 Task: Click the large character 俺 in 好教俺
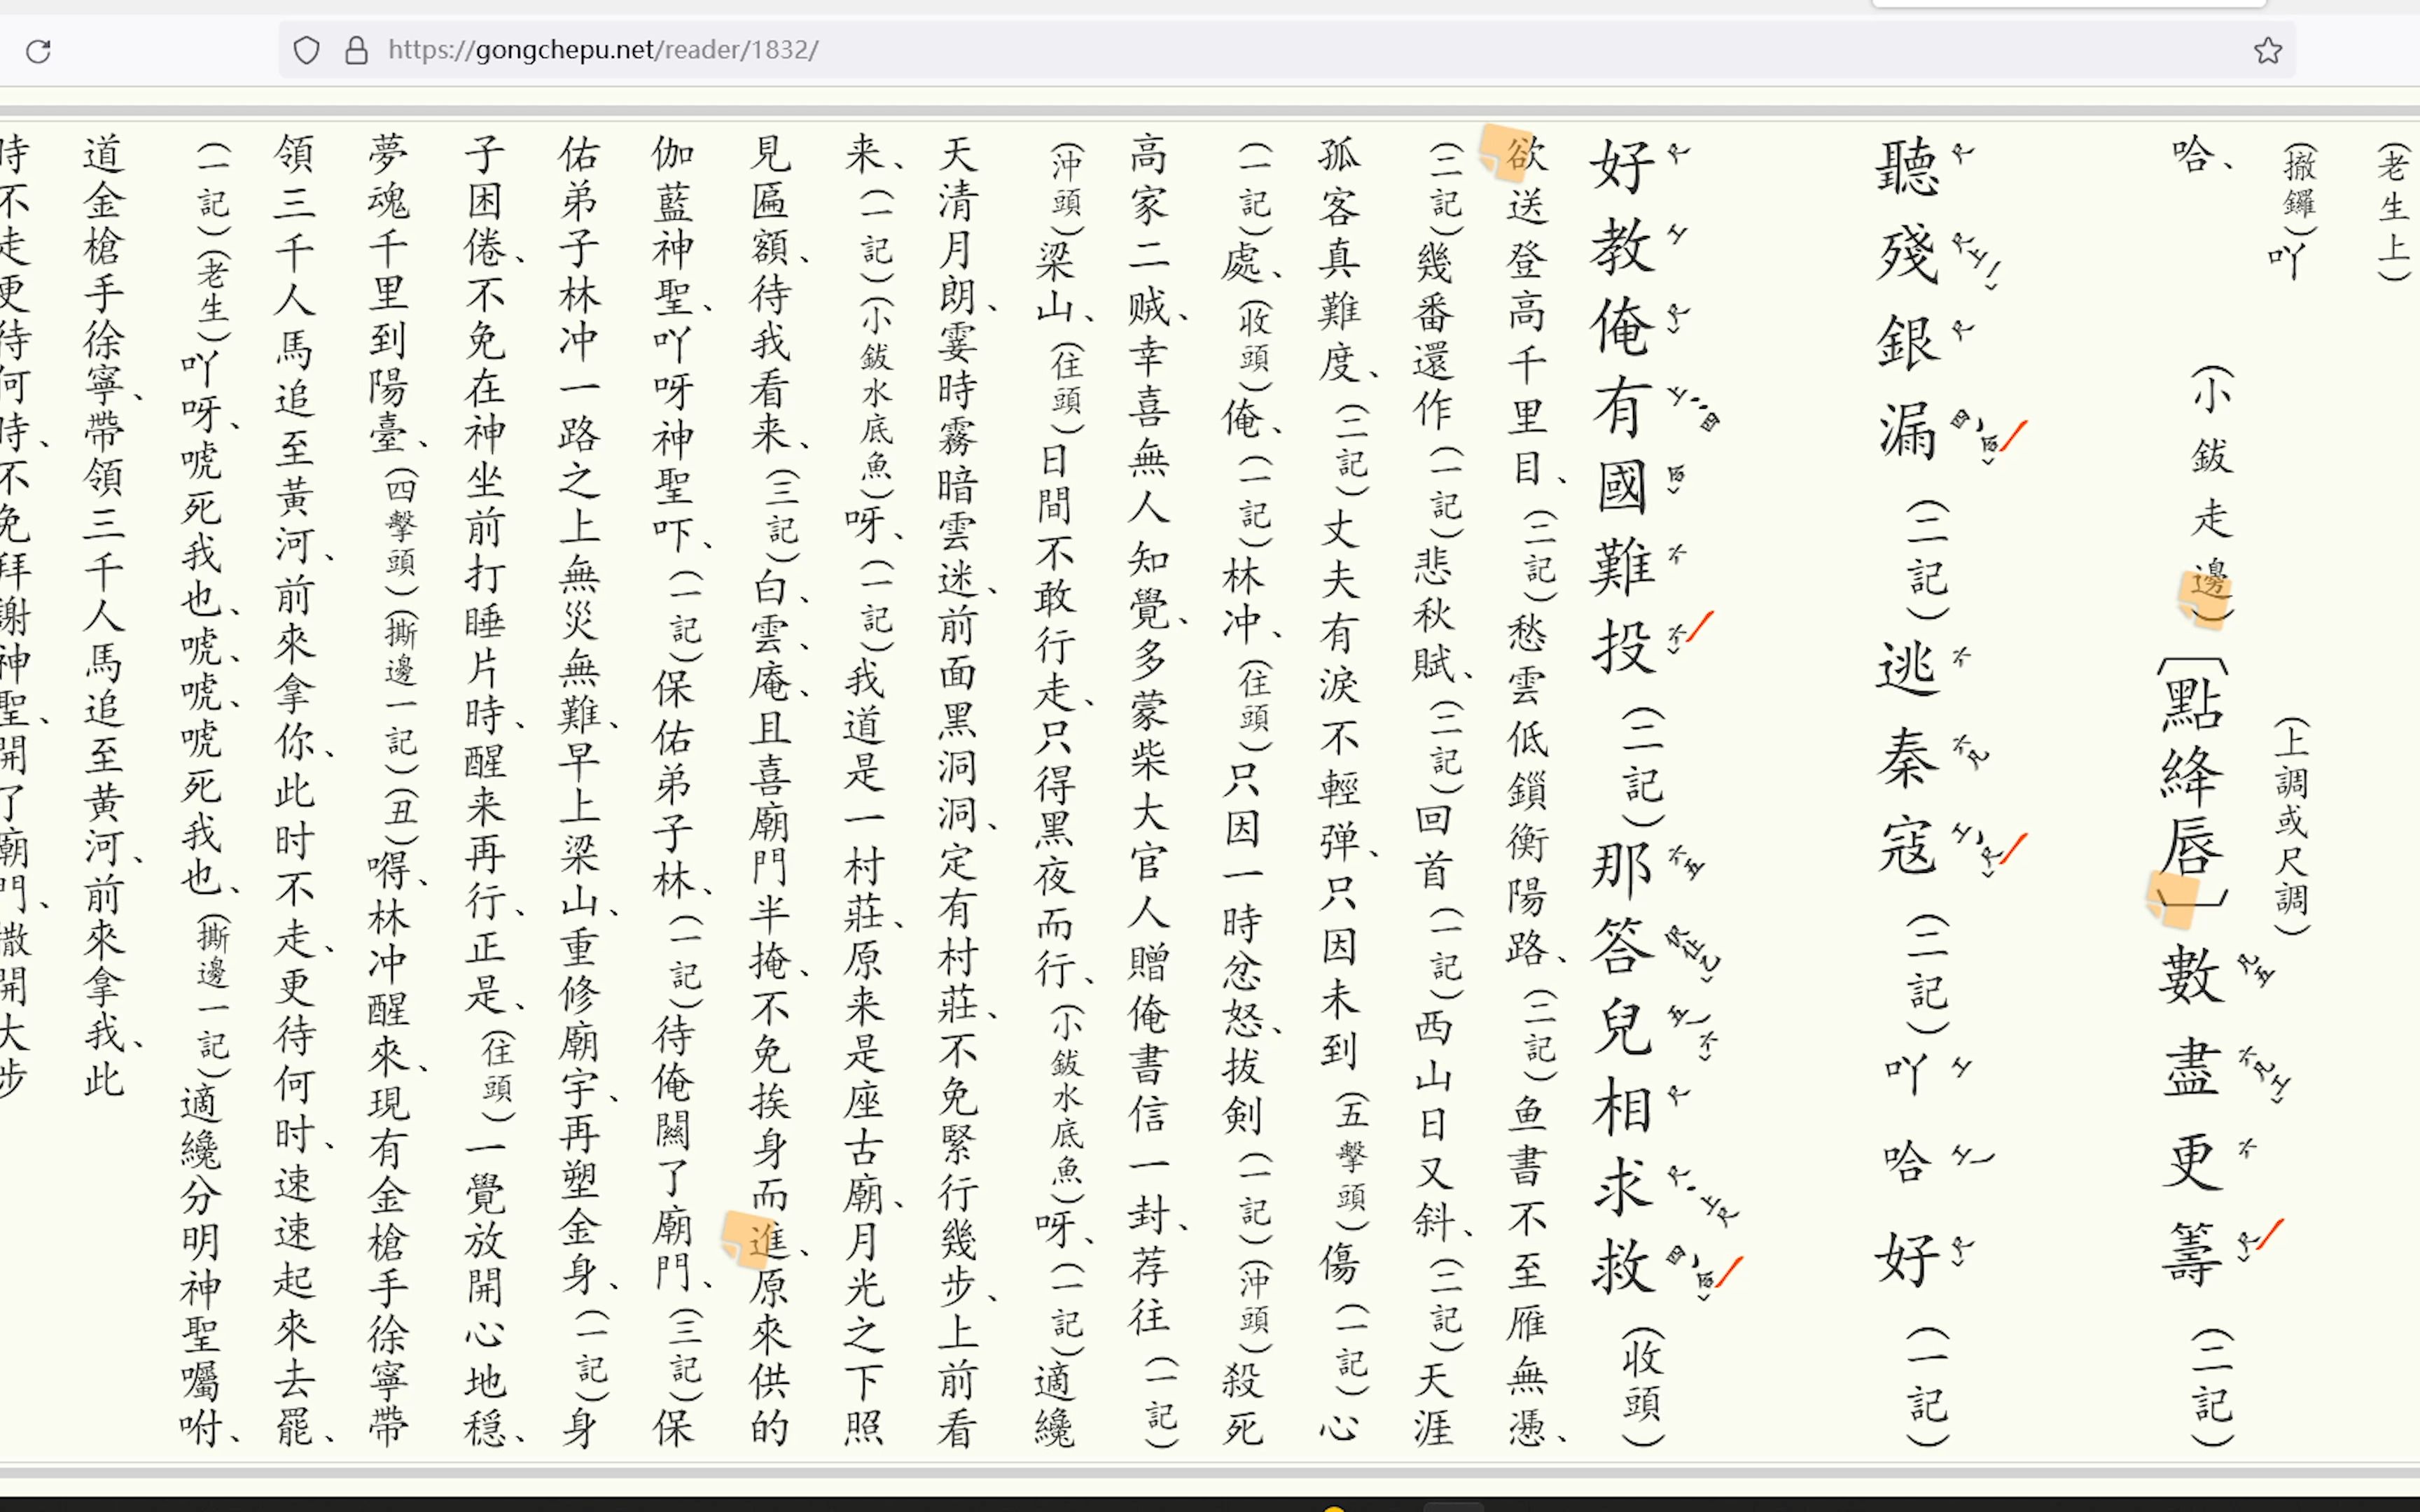point(1623,327)
